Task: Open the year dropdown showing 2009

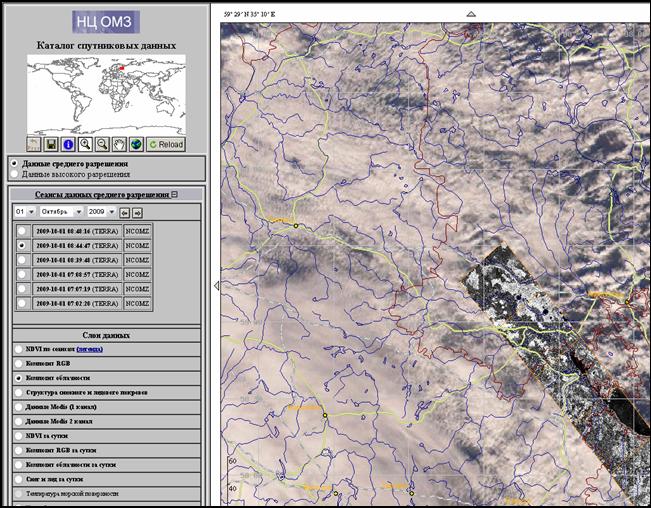Action: coord(101,213)
